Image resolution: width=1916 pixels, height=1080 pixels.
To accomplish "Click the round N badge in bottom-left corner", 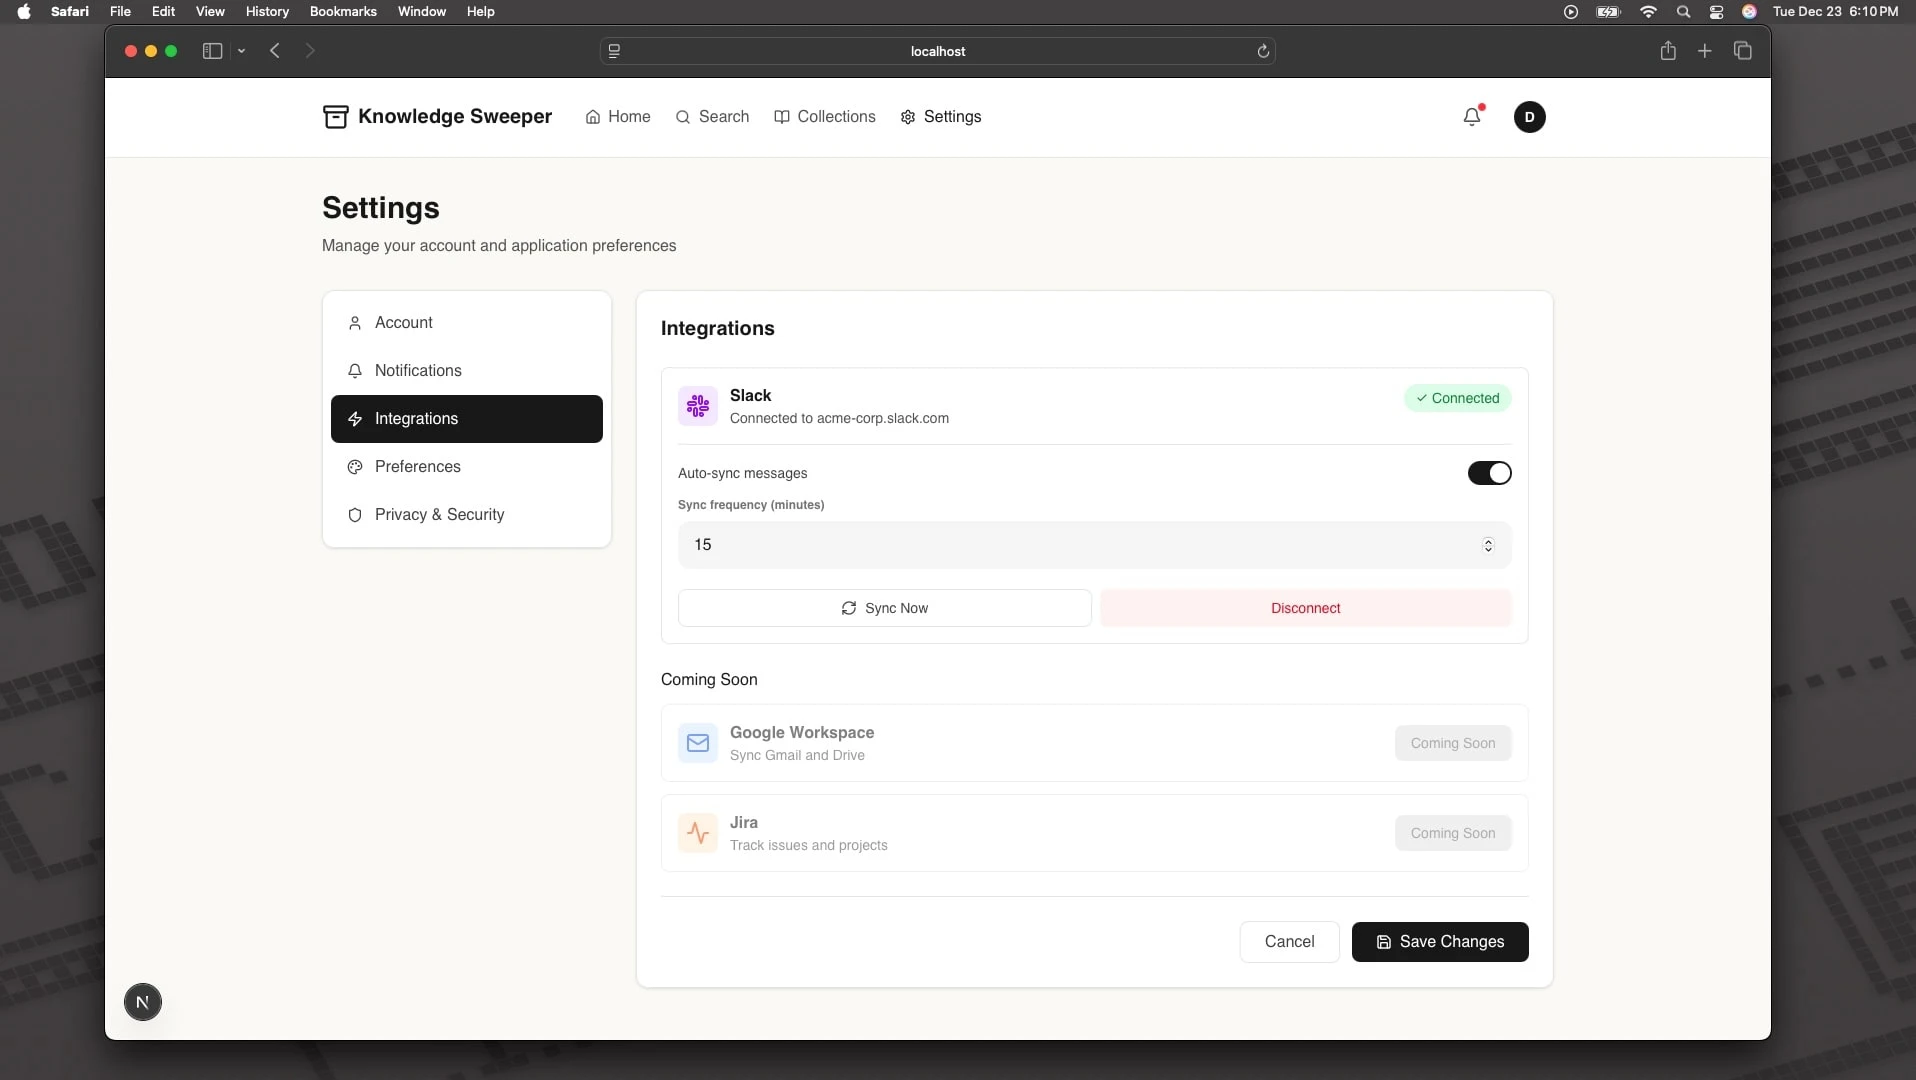I will [143, 1002].
